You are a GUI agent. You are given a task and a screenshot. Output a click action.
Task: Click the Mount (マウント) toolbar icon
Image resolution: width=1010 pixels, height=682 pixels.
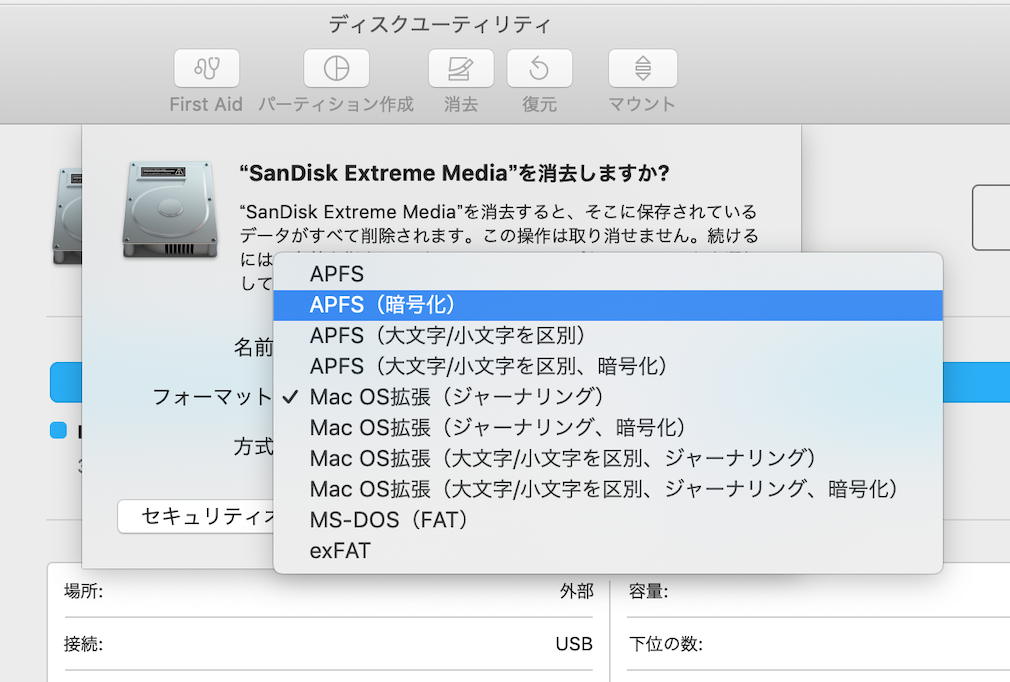pyautogui.click(x=643, y=68)
